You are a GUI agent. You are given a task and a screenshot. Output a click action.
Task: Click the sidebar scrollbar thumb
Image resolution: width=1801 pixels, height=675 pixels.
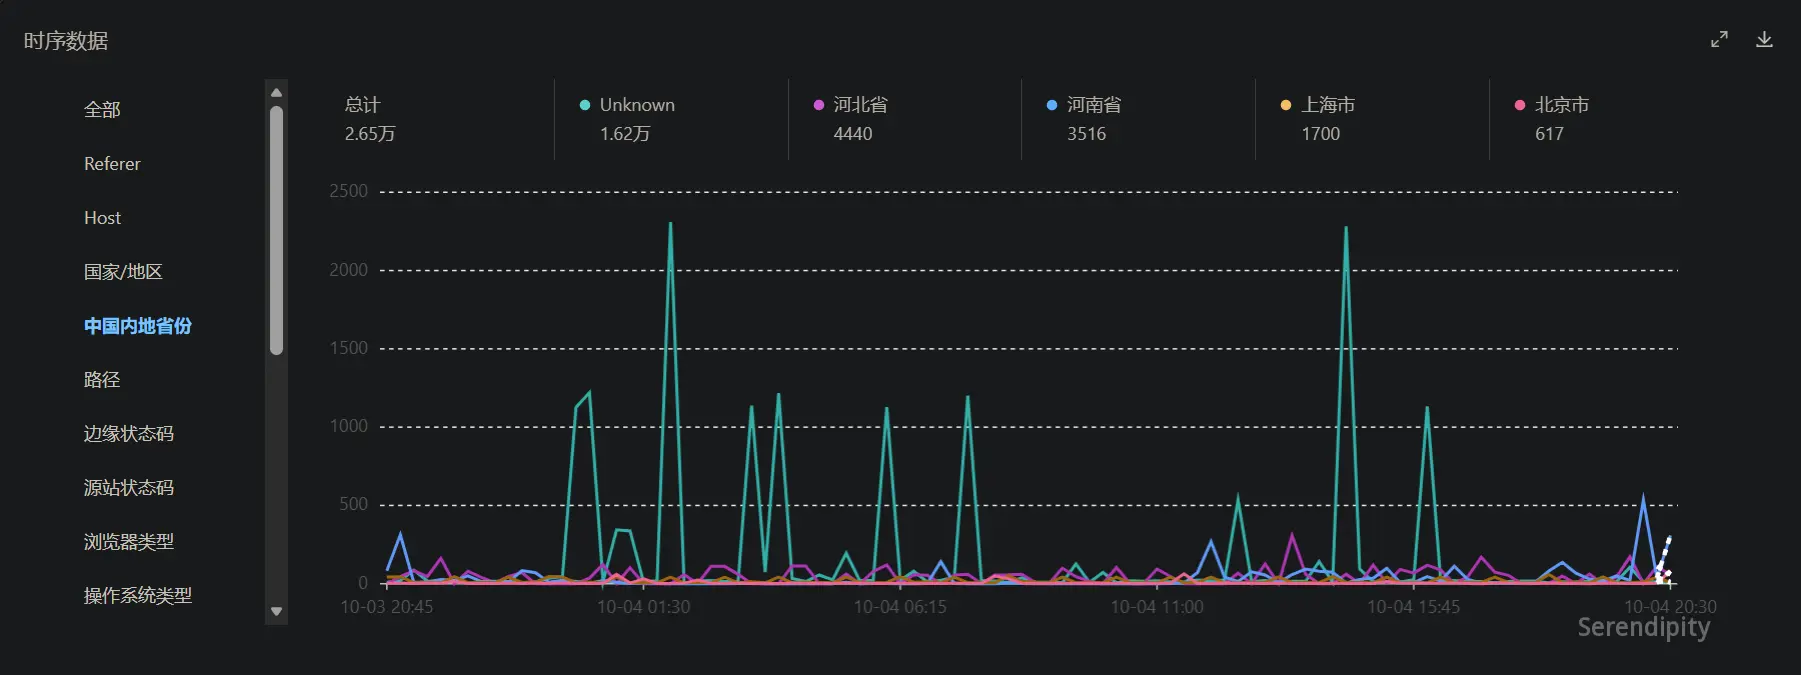(x=276, y=230)
